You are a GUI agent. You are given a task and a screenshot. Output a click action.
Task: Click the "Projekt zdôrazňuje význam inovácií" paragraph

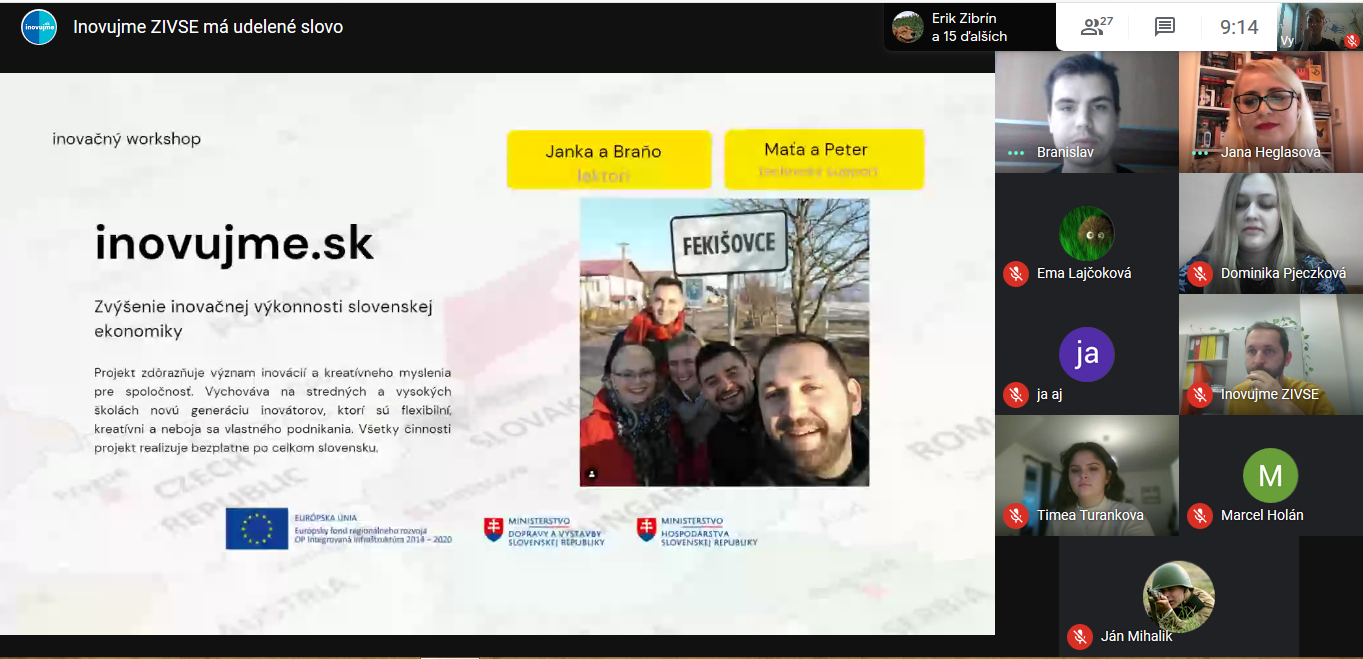273,410
